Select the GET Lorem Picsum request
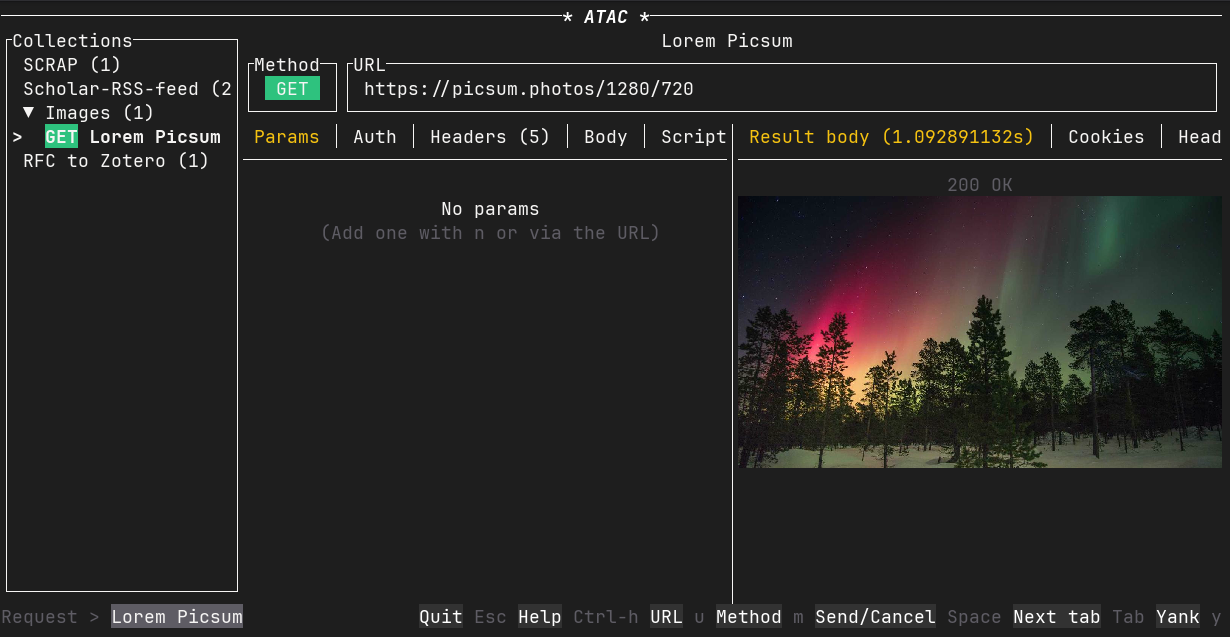The width and height of the screenshot is (1230, 637). (x=133, y=137)
